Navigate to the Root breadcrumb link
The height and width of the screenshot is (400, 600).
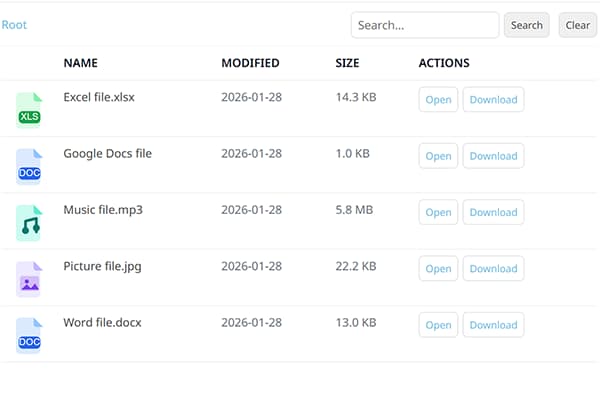tap(14, 25)
